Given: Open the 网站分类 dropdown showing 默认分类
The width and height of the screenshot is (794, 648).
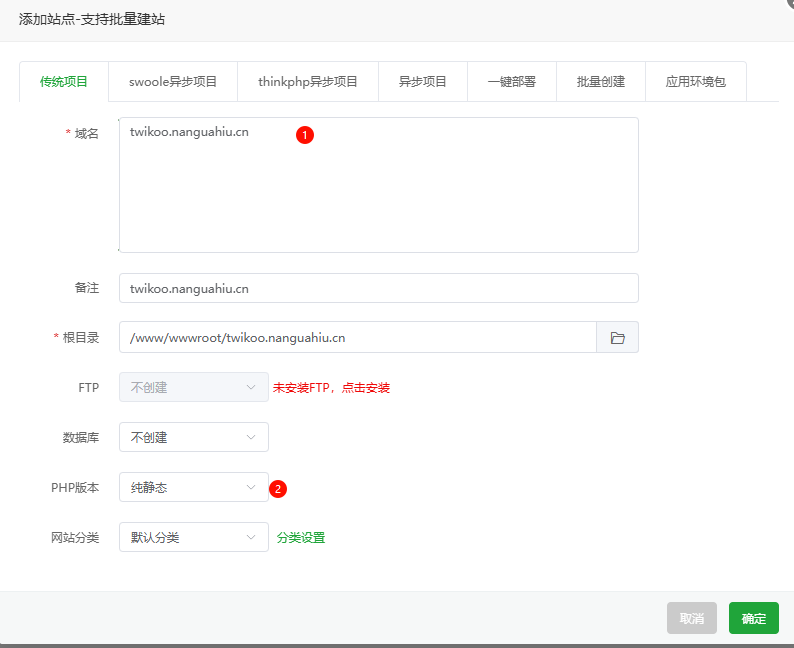Looking at the screenshot, I should point(193,537).
